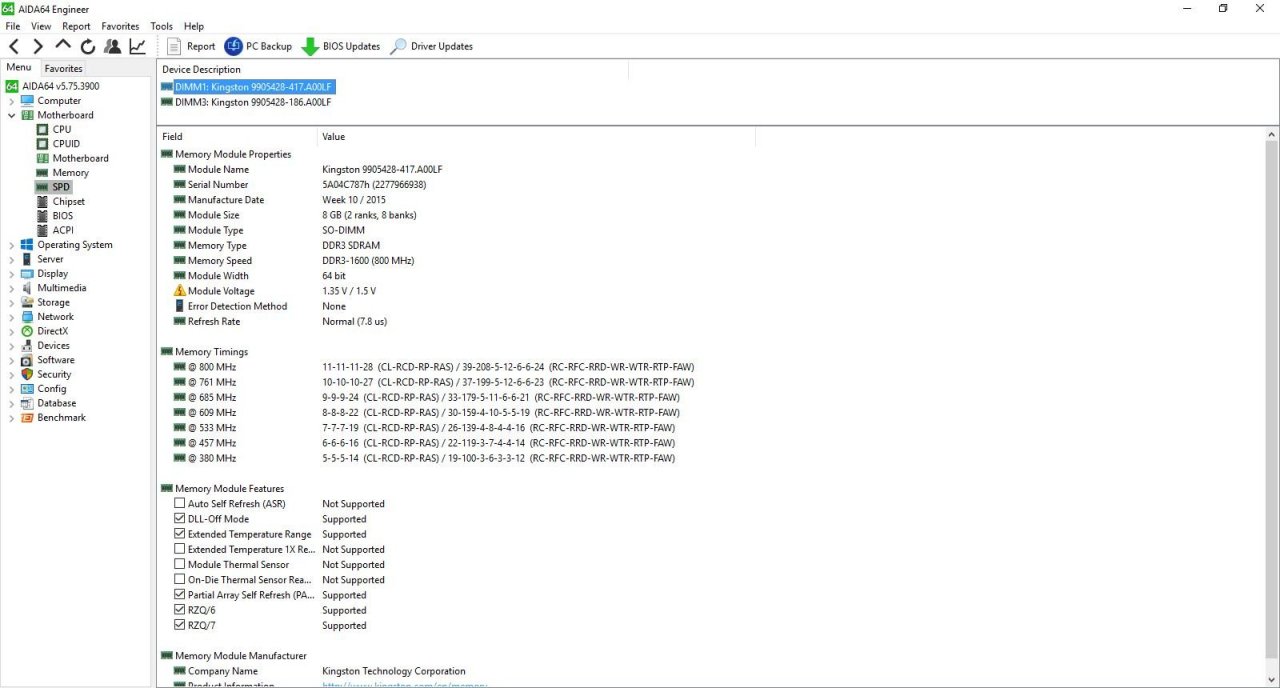Switch to the Favorites tab
This screenshot has height=688, width=1280.
(x=63, y=68)
